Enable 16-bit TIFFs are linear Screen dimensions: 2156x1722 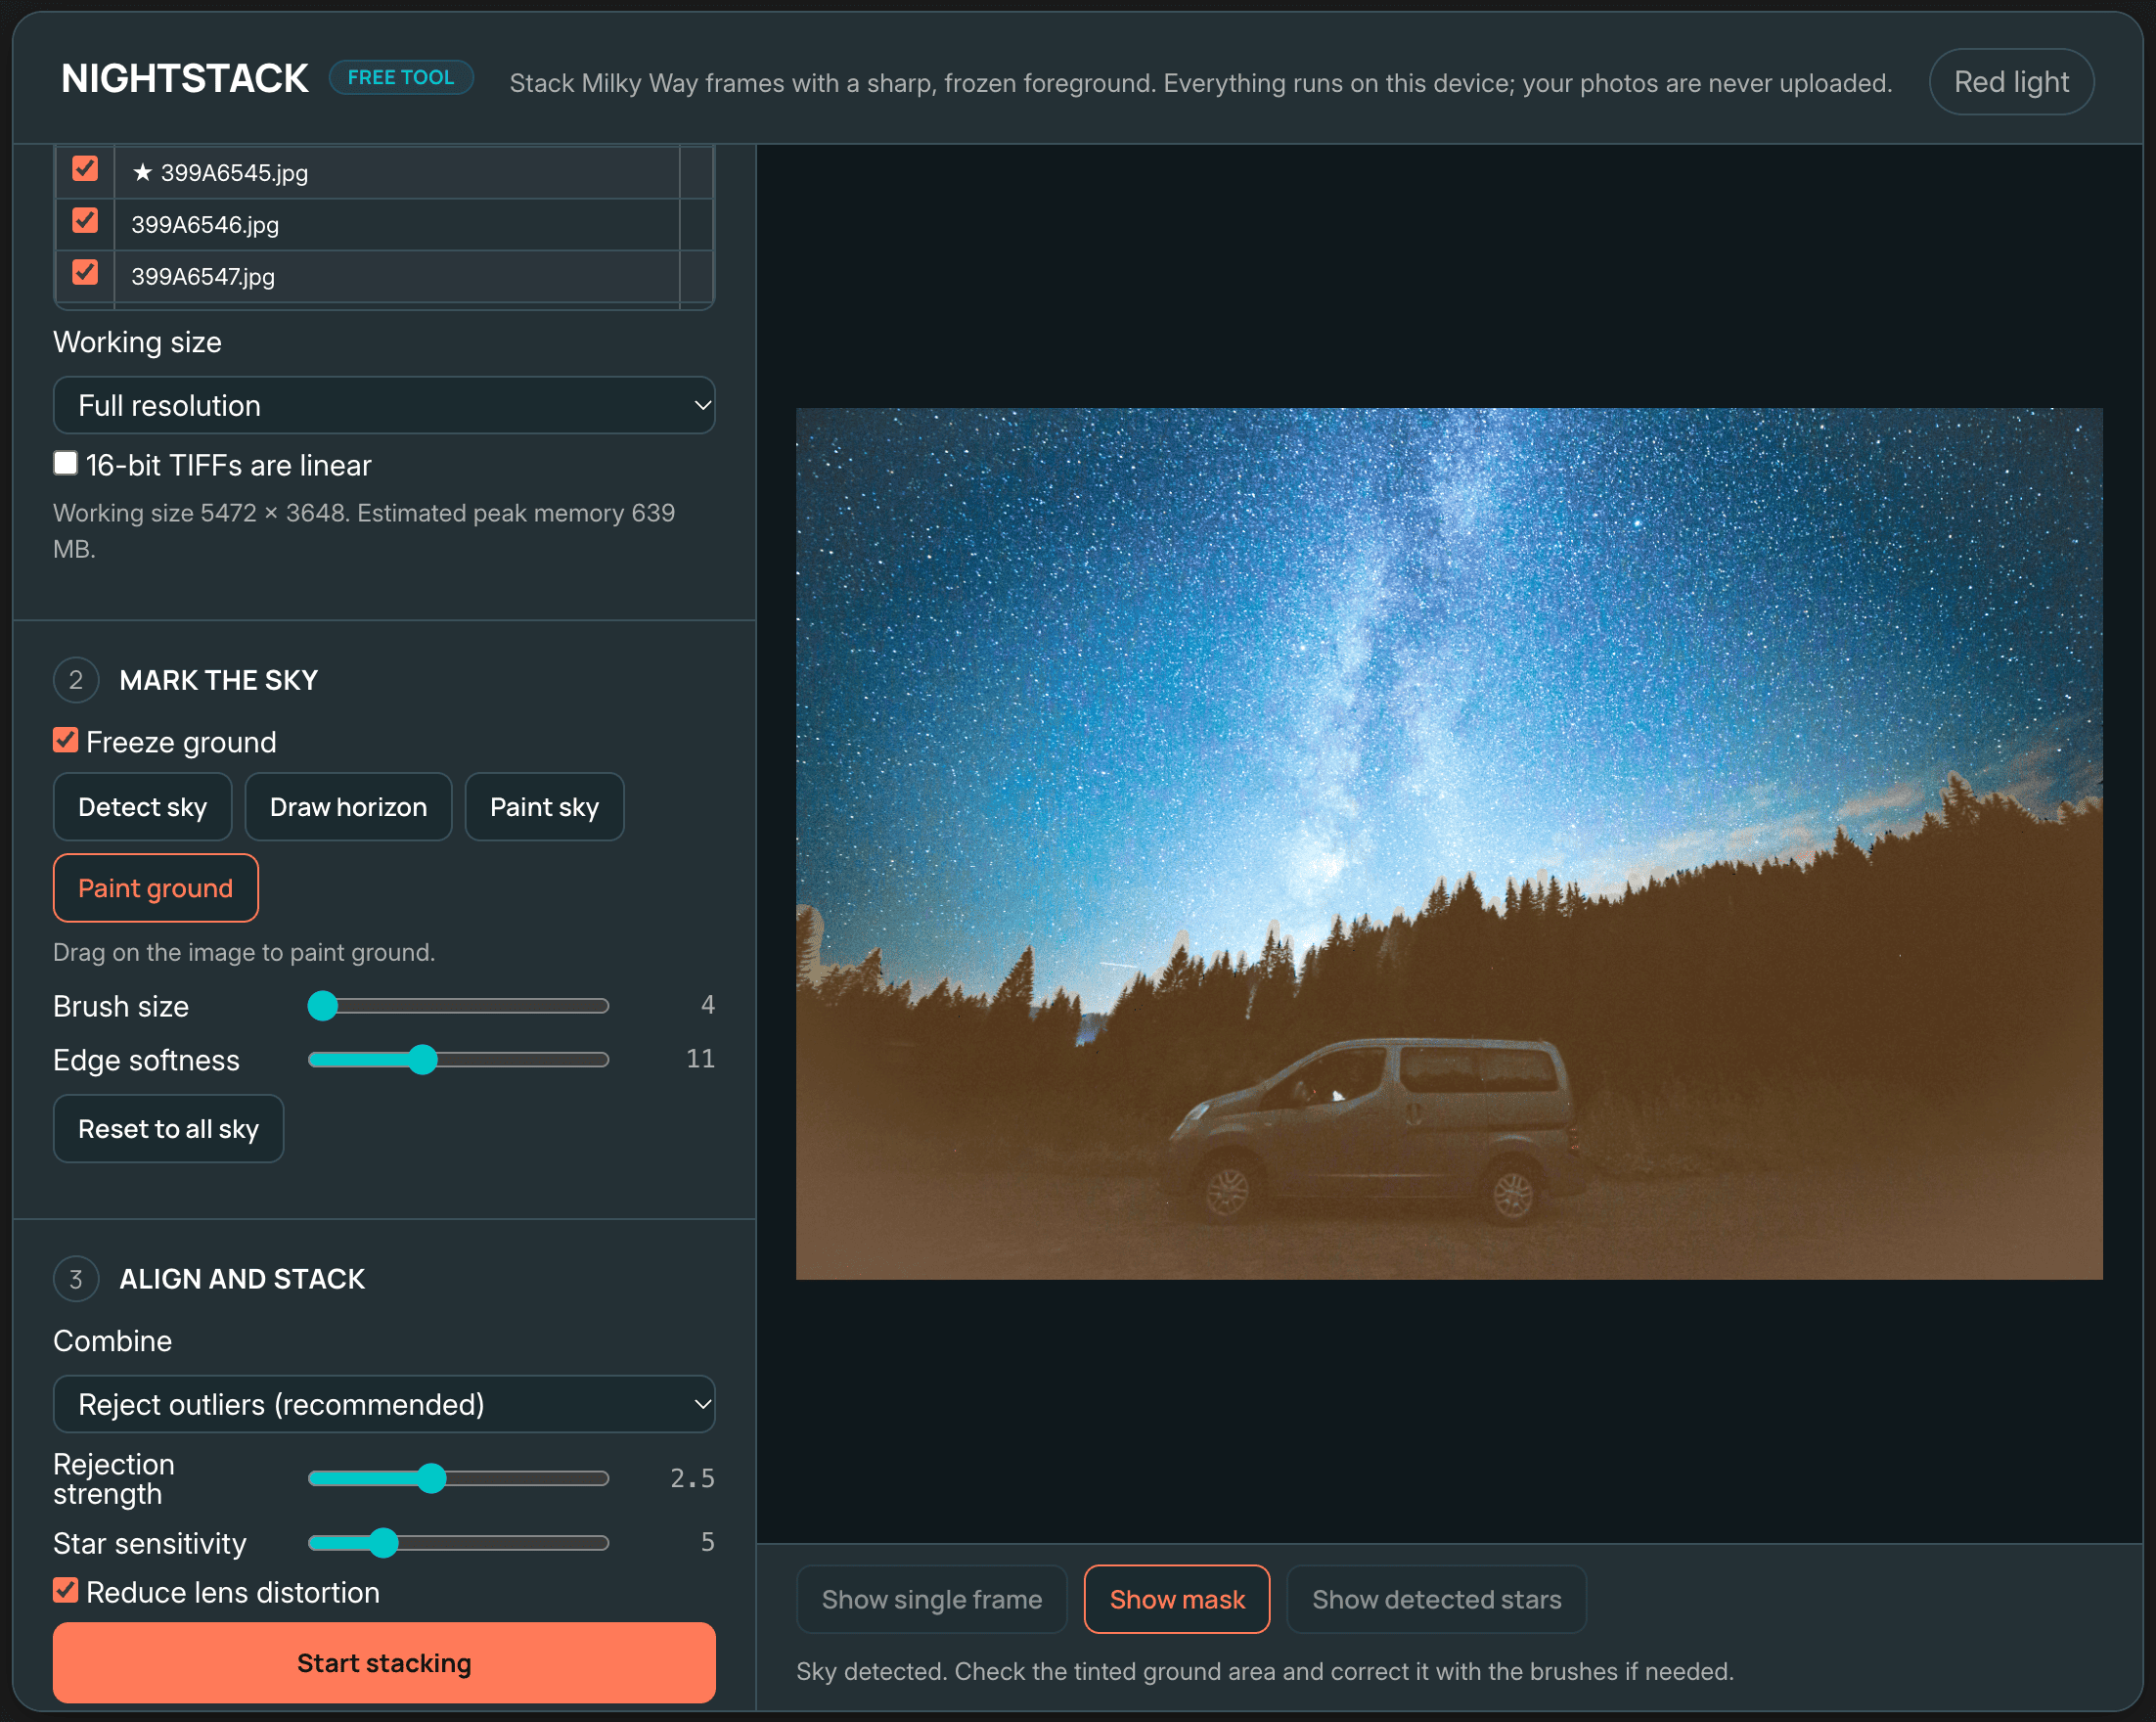pyautogui.click(x=65, y=463)
